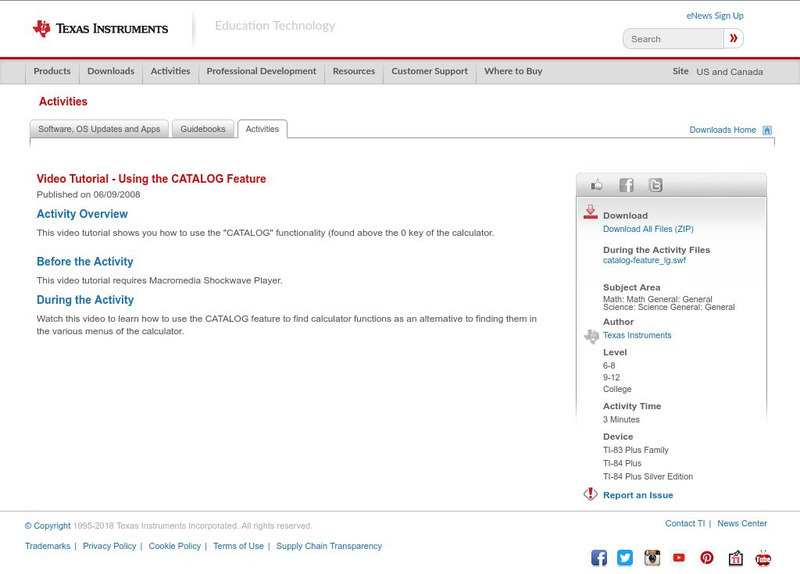Open the footer Pinterest icon
This screenshot has width=800, height=574.
point(707,558)
